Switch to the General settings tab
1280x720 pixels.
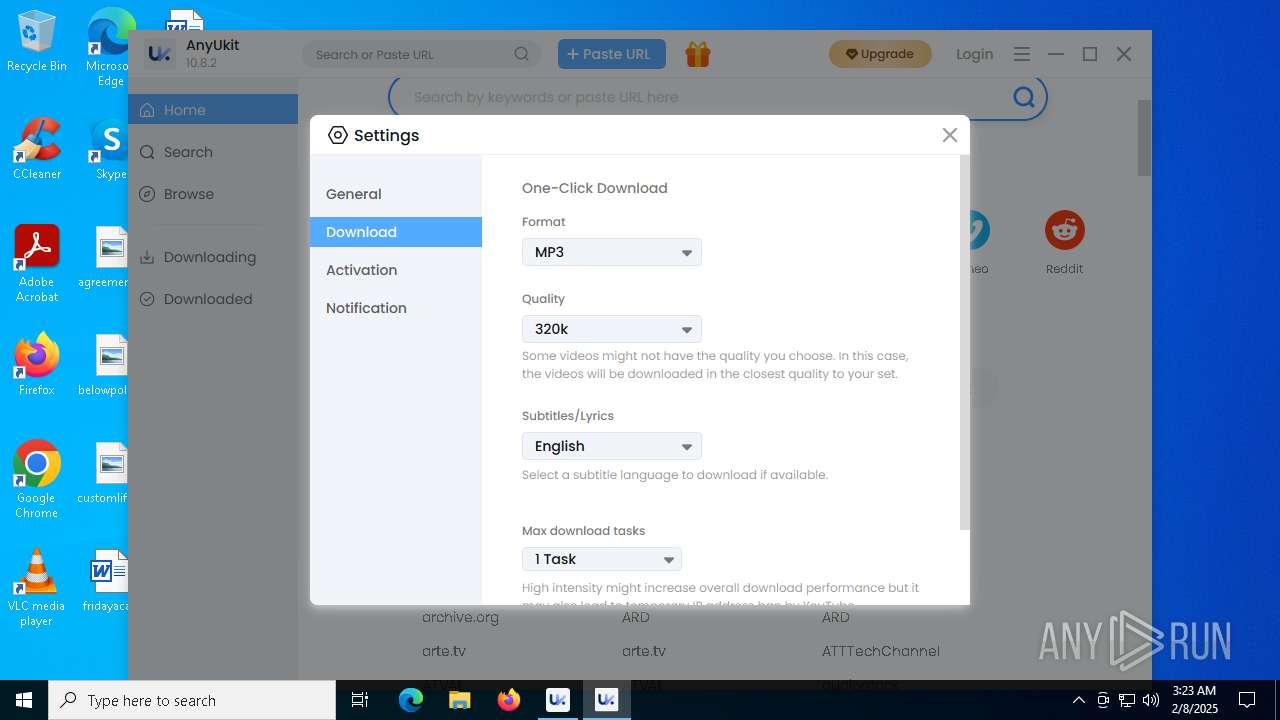coord(396,194)
